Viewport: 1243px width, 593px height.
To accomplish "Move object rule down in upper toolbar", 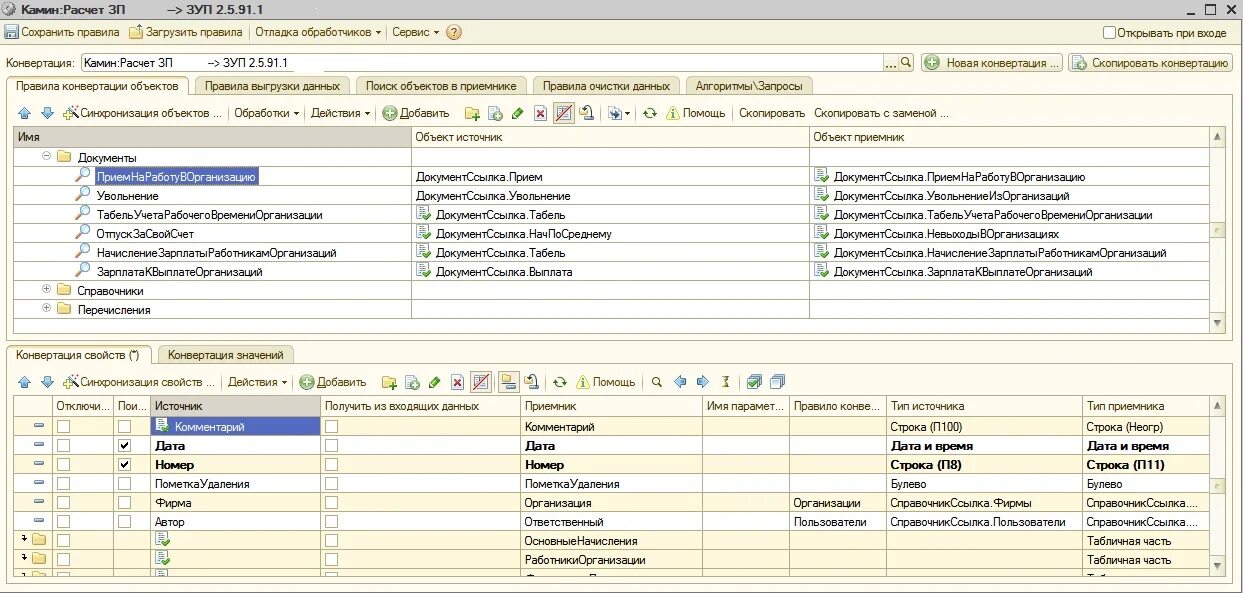I will [46, 113].
